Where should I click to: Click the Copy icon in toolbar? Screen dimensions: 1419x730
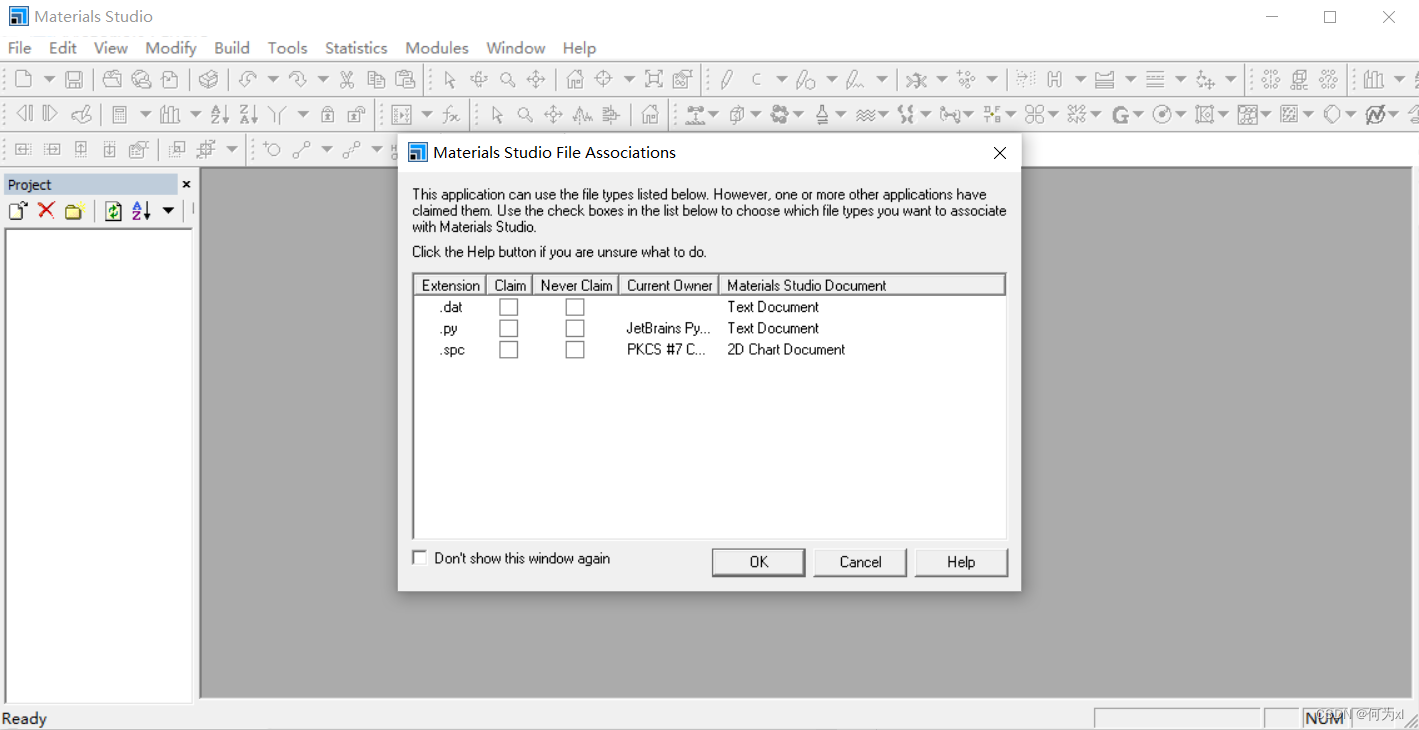[x=376, y=79]
